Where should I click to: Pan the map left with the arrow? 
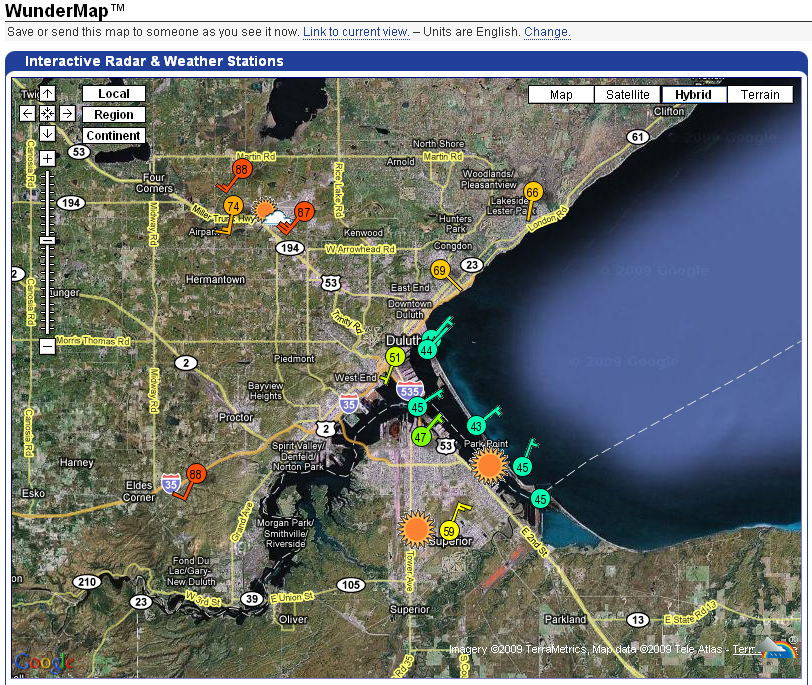[27, 113]
